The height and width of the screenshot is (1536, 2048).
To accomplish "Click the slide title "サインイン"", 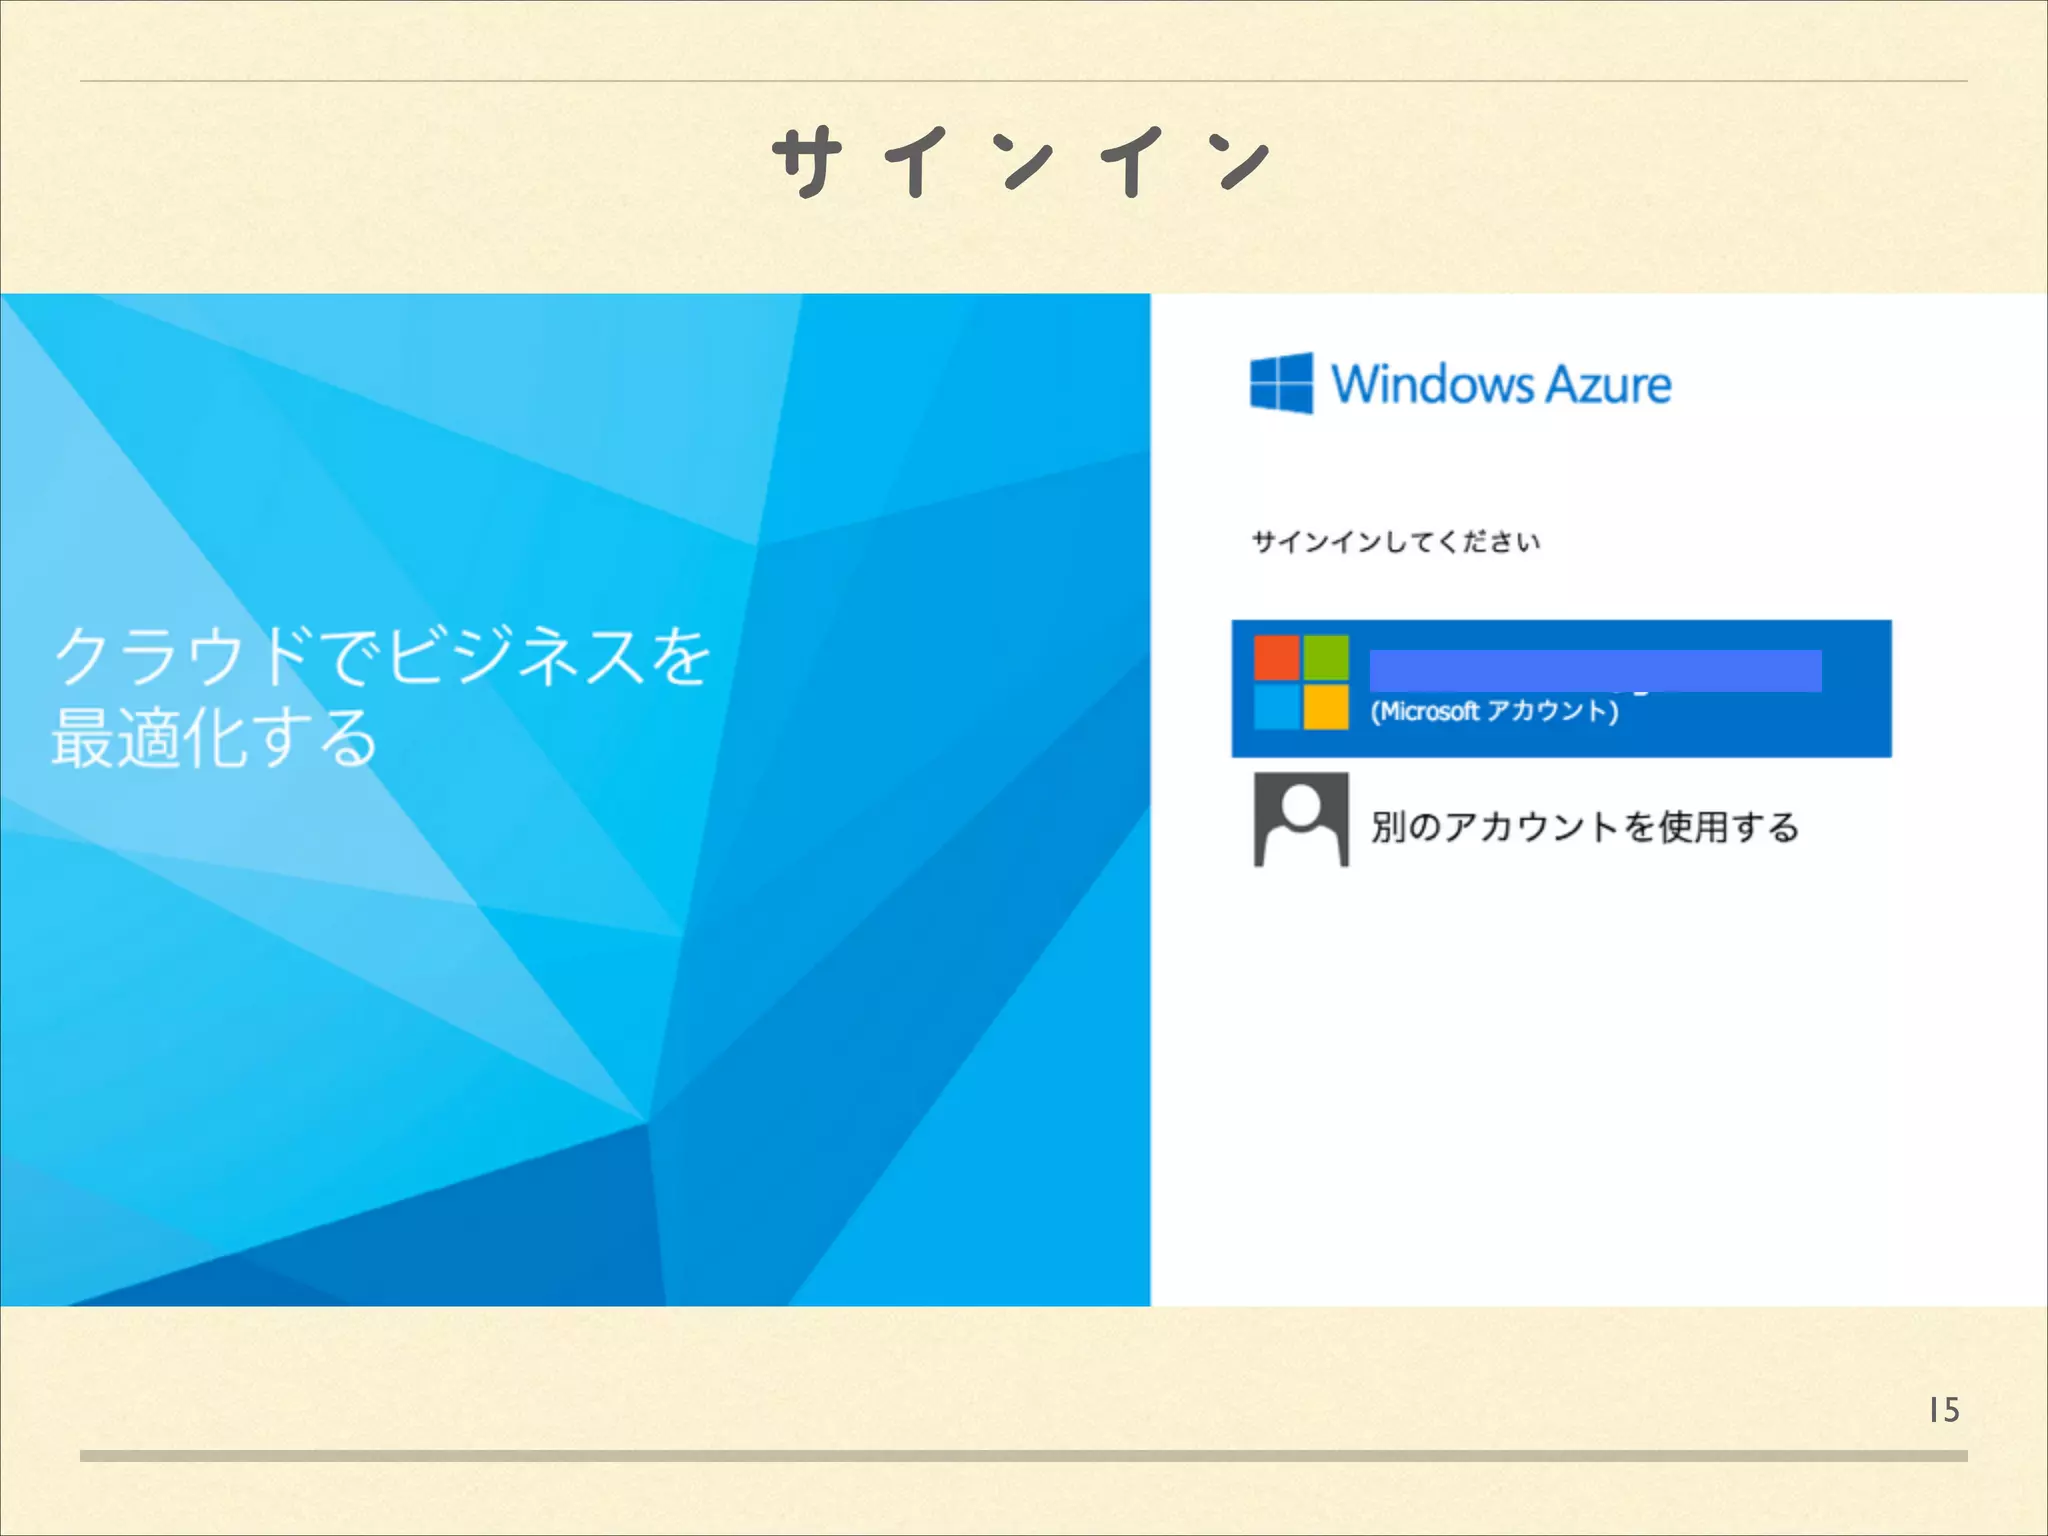I will point(1021,162).
